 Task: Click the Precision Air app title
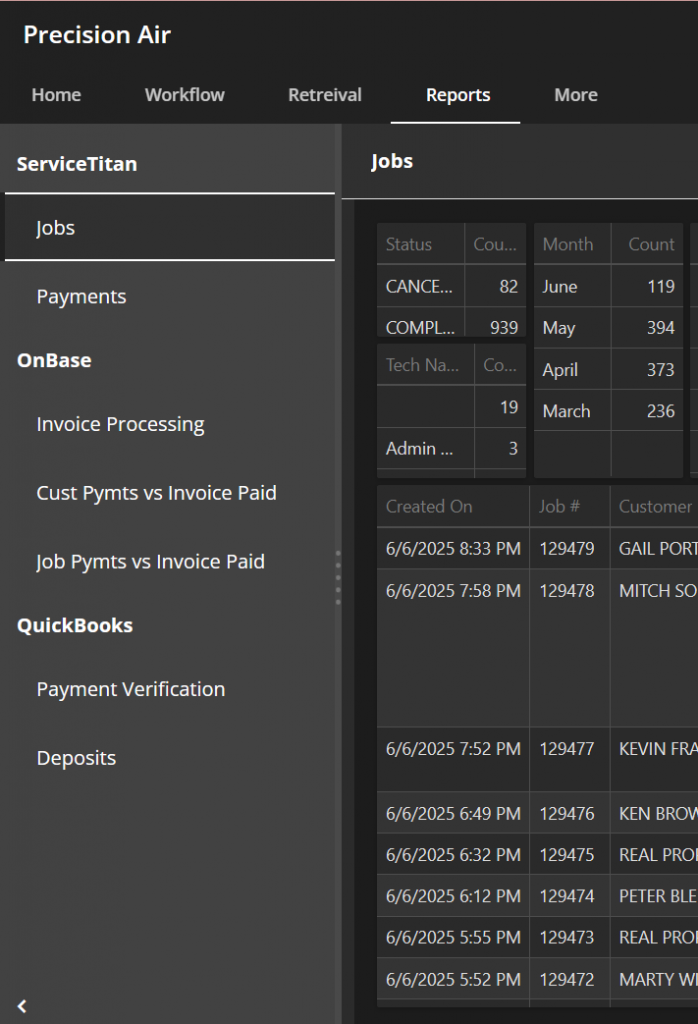[x=97, y=35]
